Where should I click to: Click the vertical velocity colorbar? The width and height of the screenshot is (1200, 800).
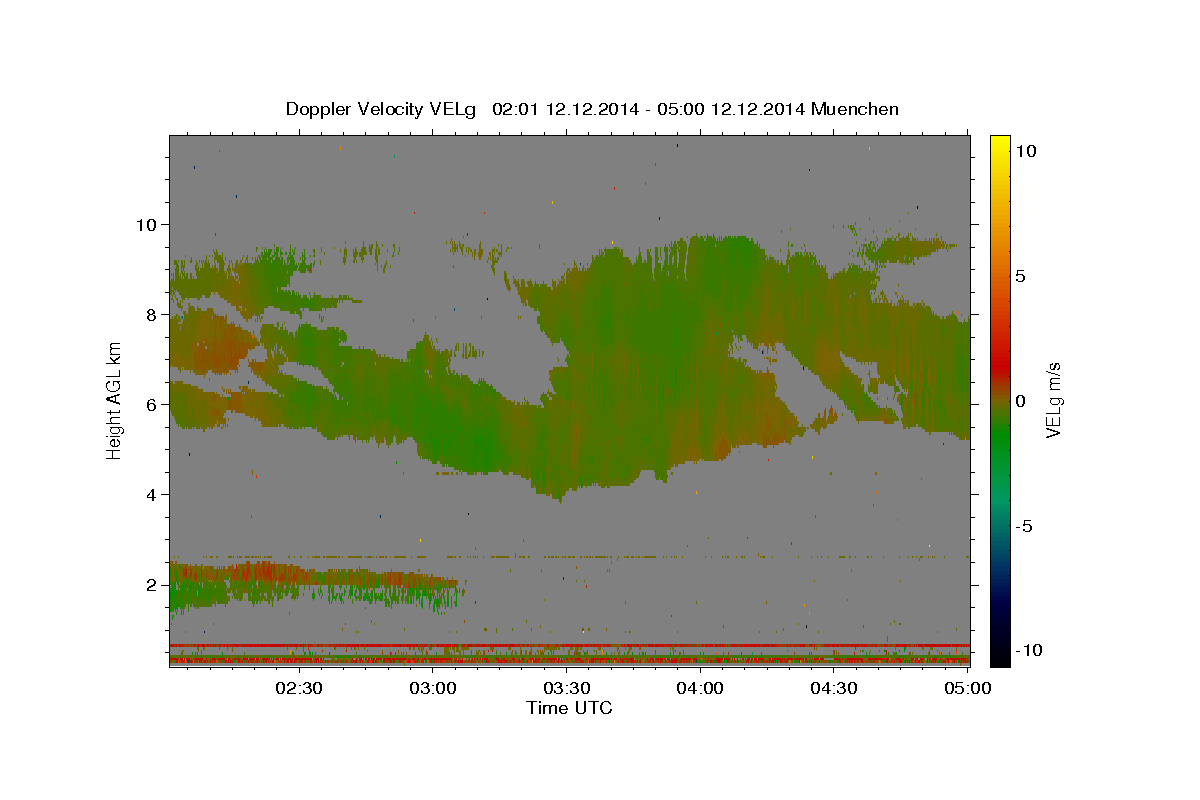point(1000,400)
